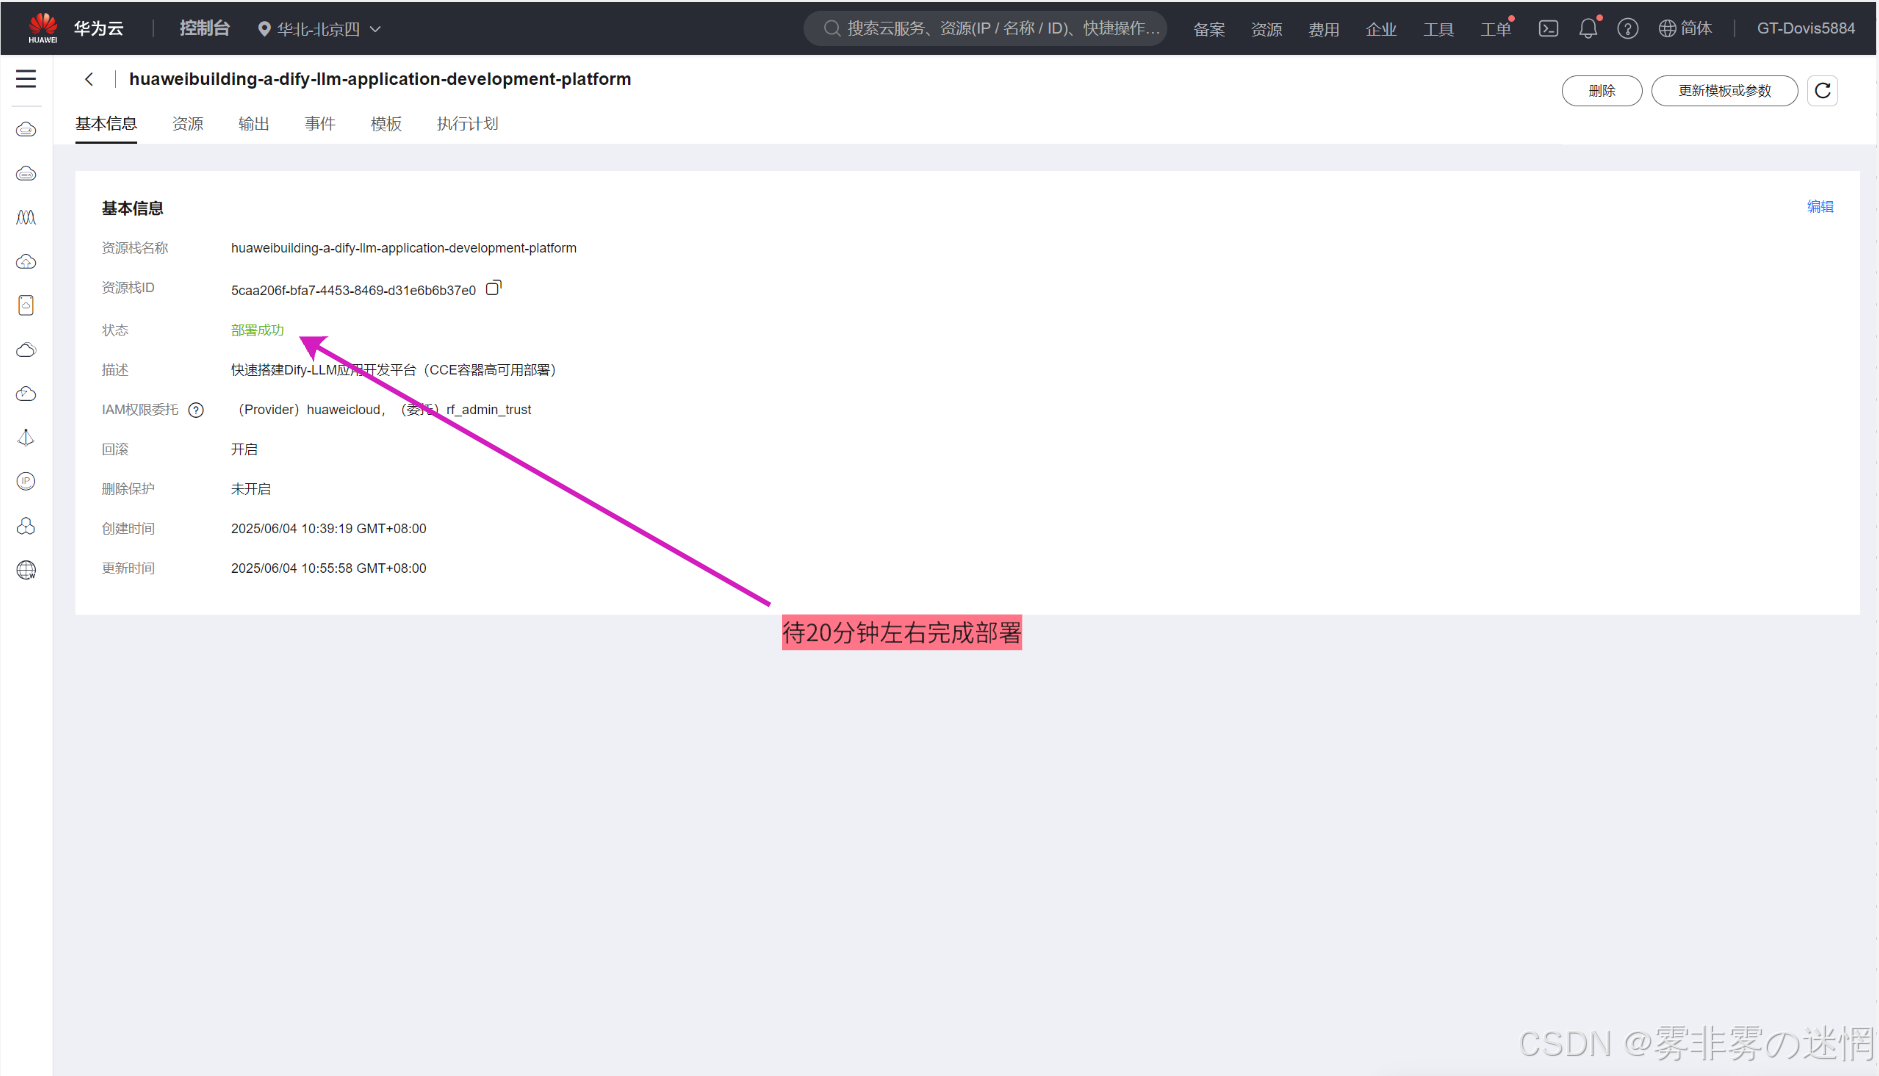This screenshot has height=1076, width=1879.
Task: Open the cloud-with-upload-arrow sidebar icon
Action: tap(26, 261)
